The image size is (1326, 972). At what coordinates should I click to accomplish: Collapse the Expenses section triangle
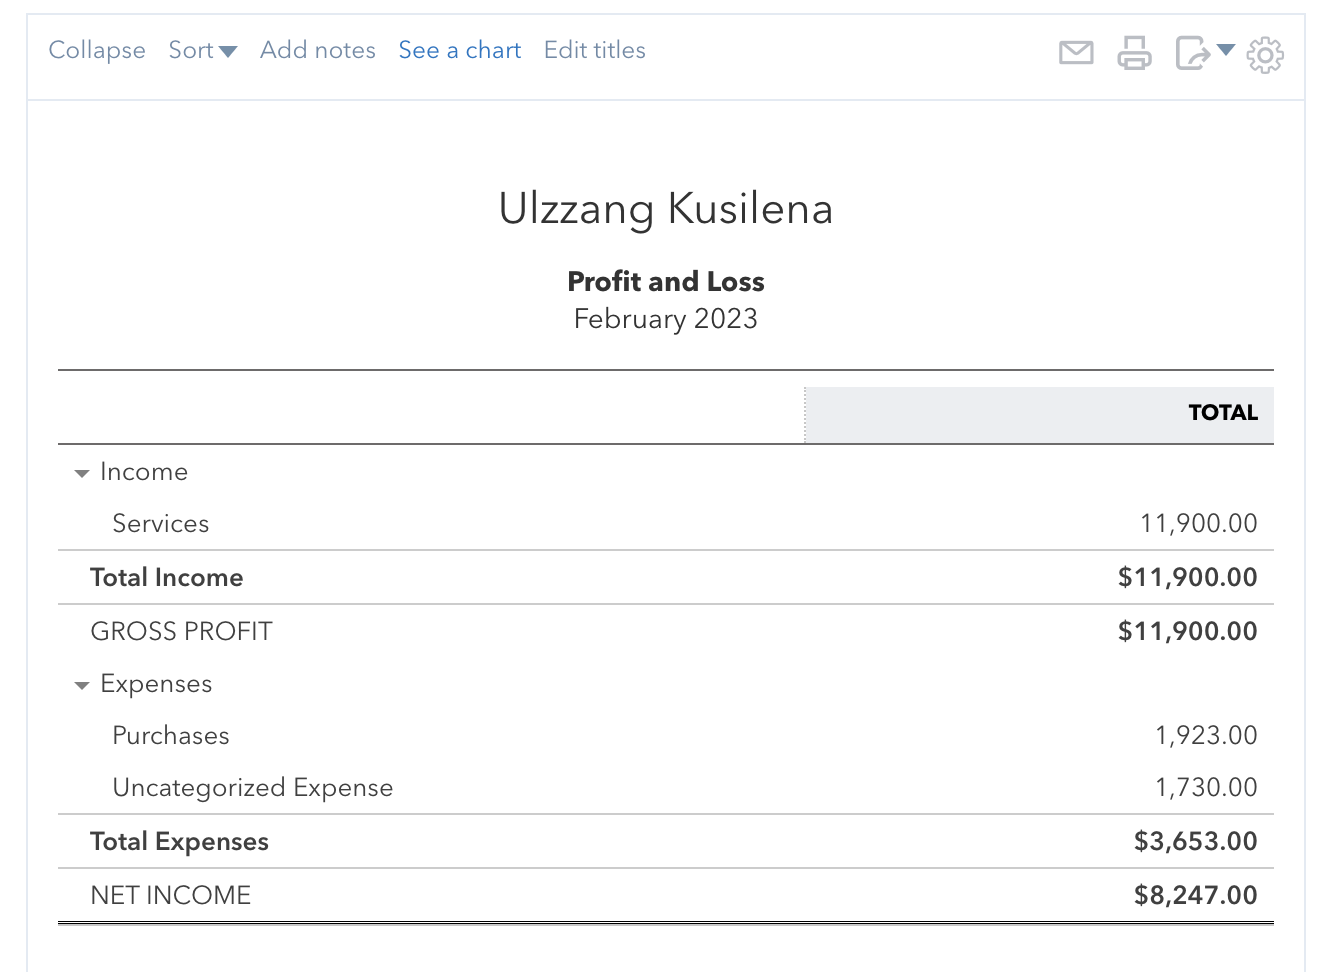click(82, 685)
